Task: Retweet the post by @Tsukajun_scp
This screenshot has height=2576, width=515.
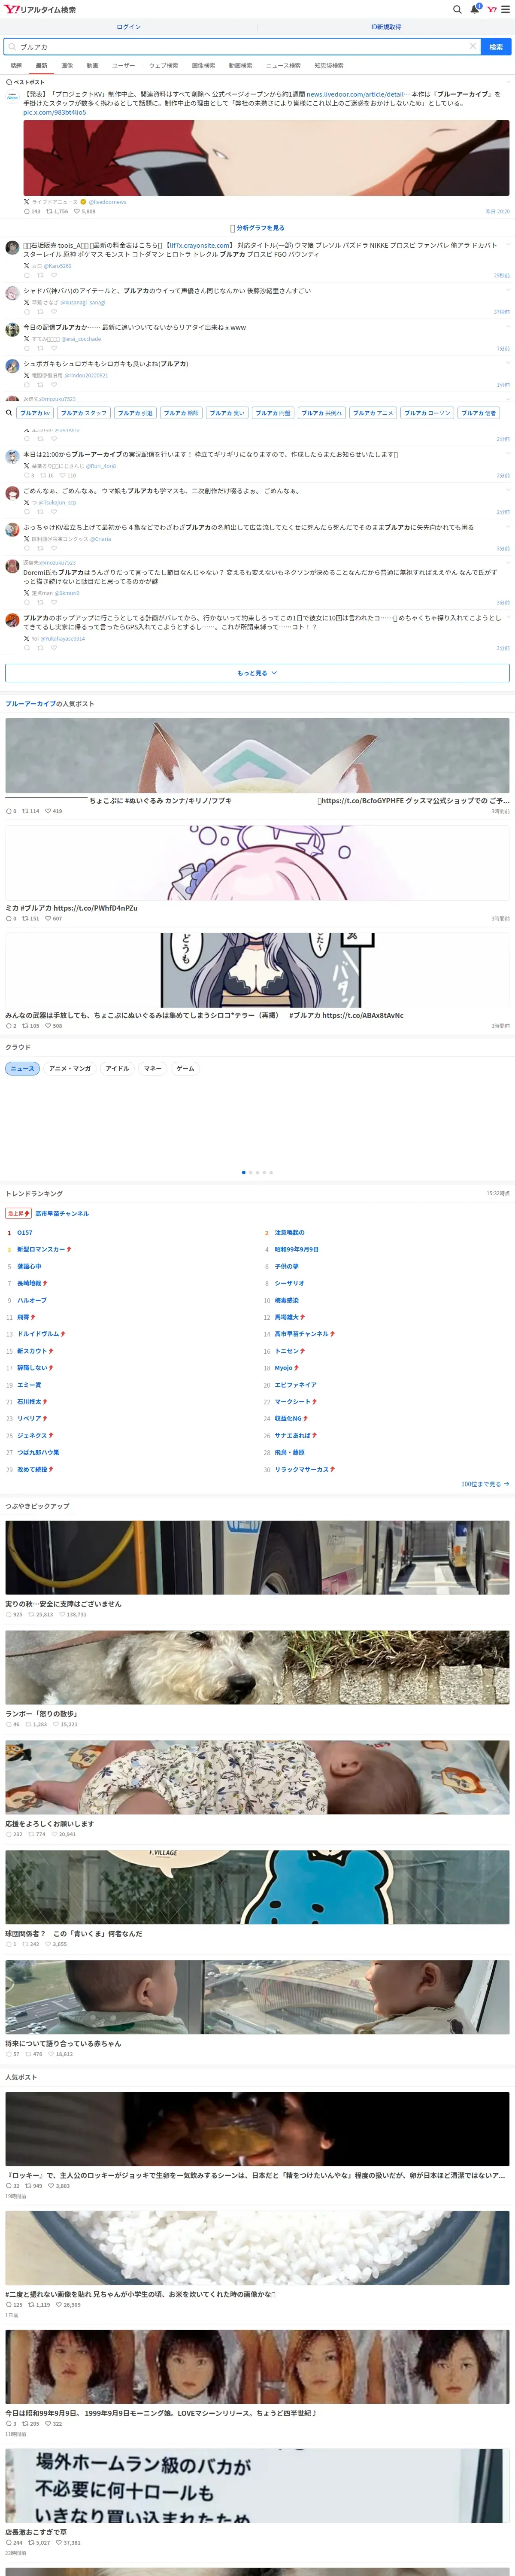Action: click(40, 512)
